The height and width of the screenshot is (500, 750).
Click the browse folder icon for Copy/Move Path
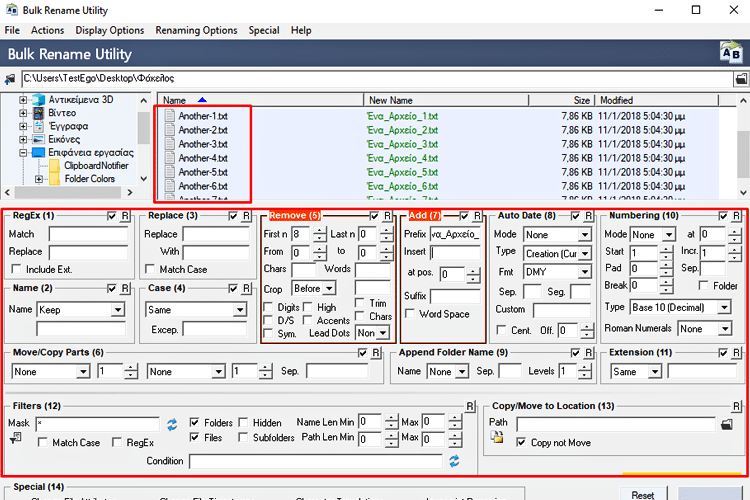click(x=727, y=424)
